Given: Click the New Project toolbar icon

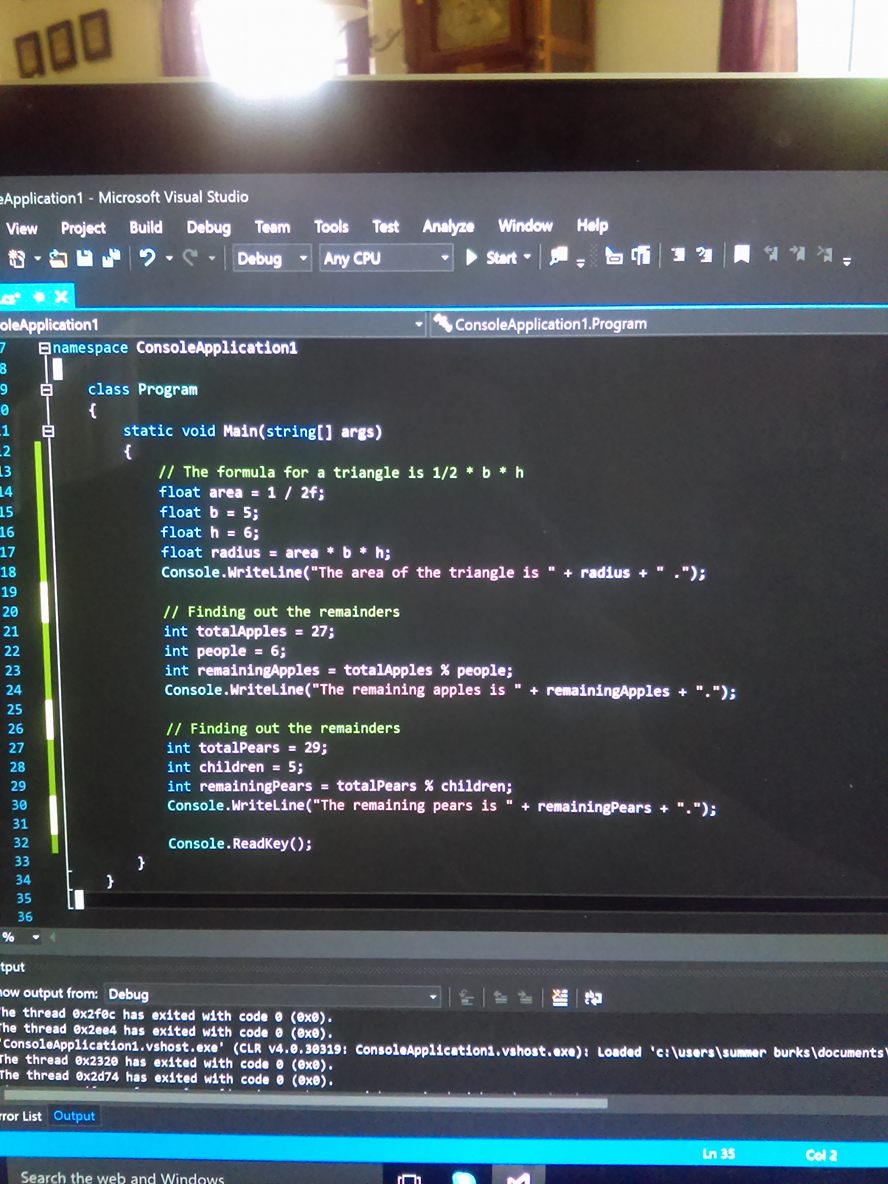Looking at the screenshot, I should [x=16, y=259].
